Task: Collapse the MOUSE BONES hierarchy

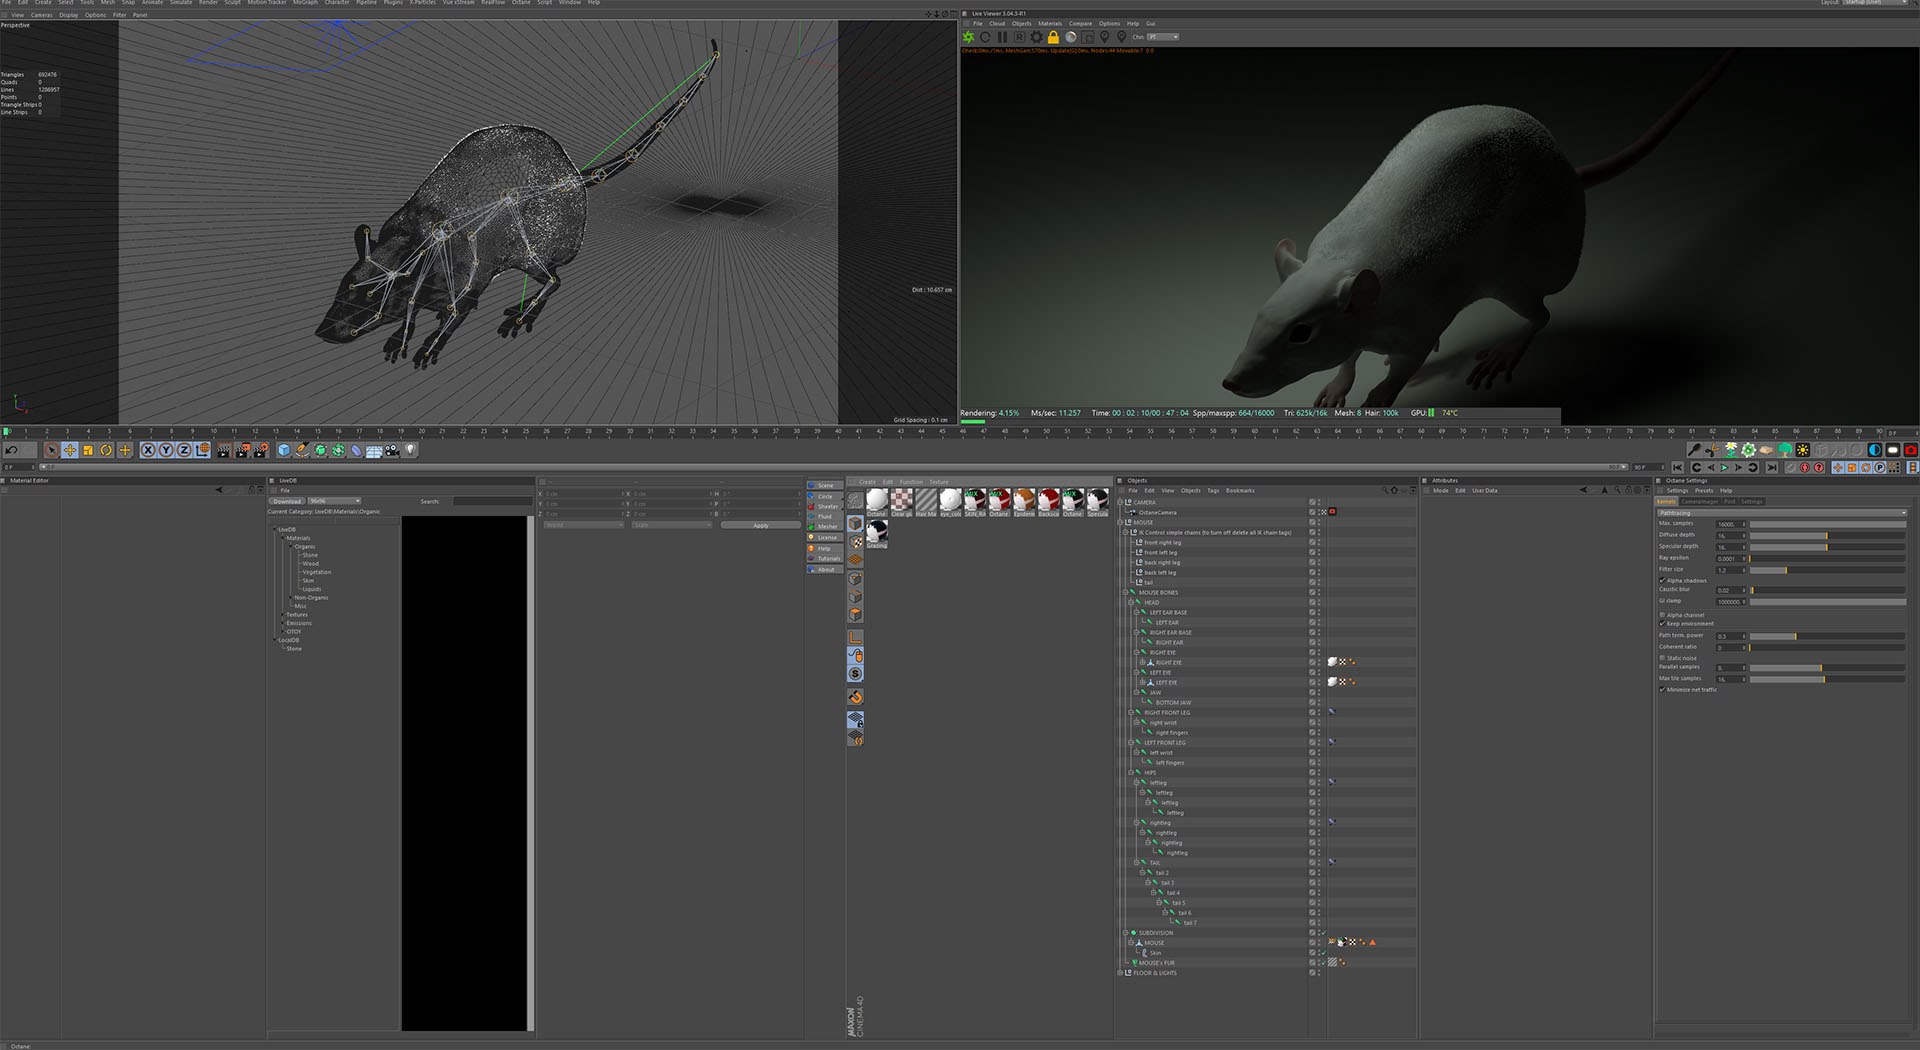Action: pos(1125,592)
